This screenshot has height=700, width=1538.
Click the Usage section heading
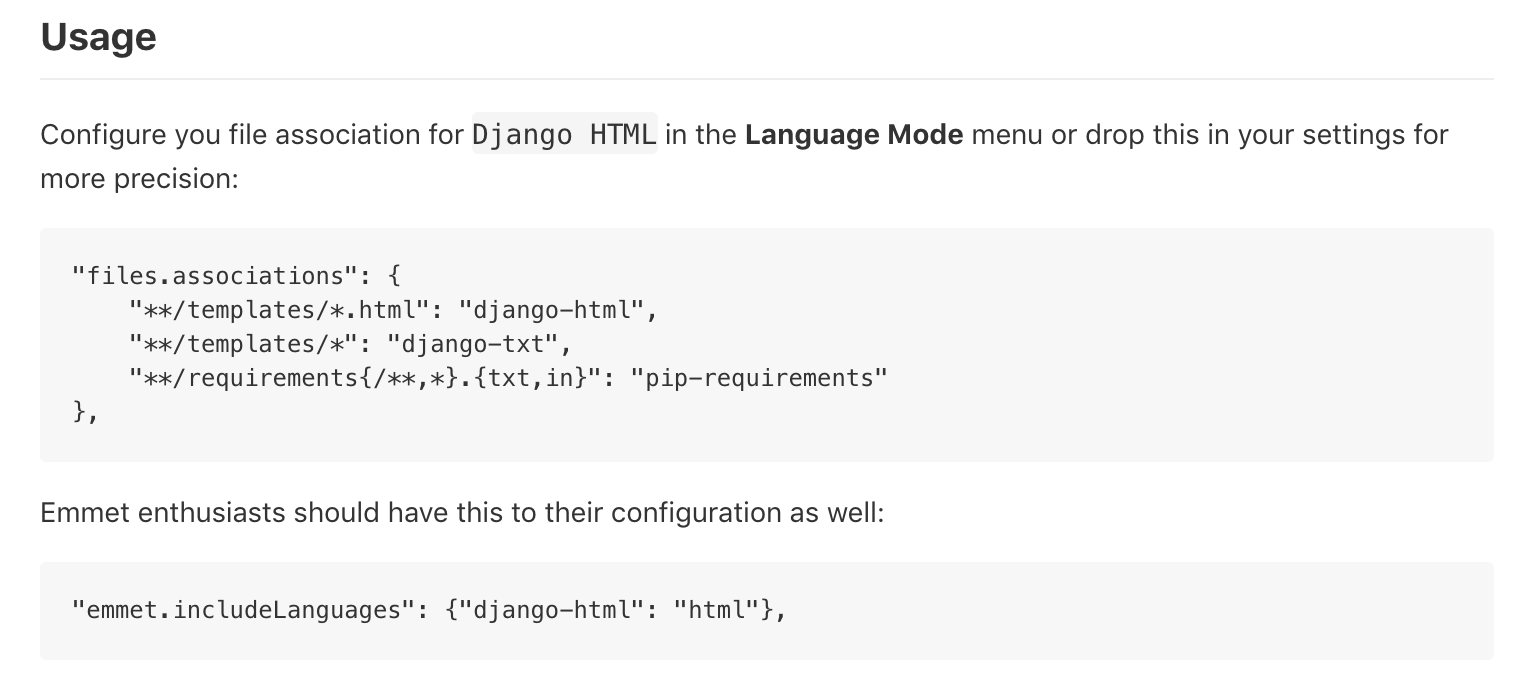click(x=97, y=37)
